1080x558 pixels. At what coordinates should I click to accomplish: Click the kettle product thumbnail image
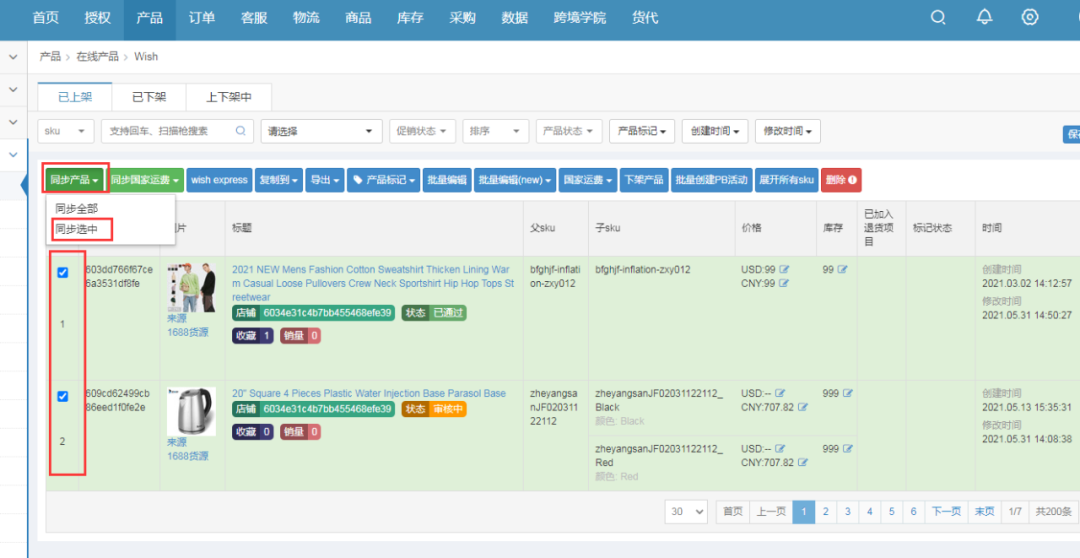pos(190,411)
